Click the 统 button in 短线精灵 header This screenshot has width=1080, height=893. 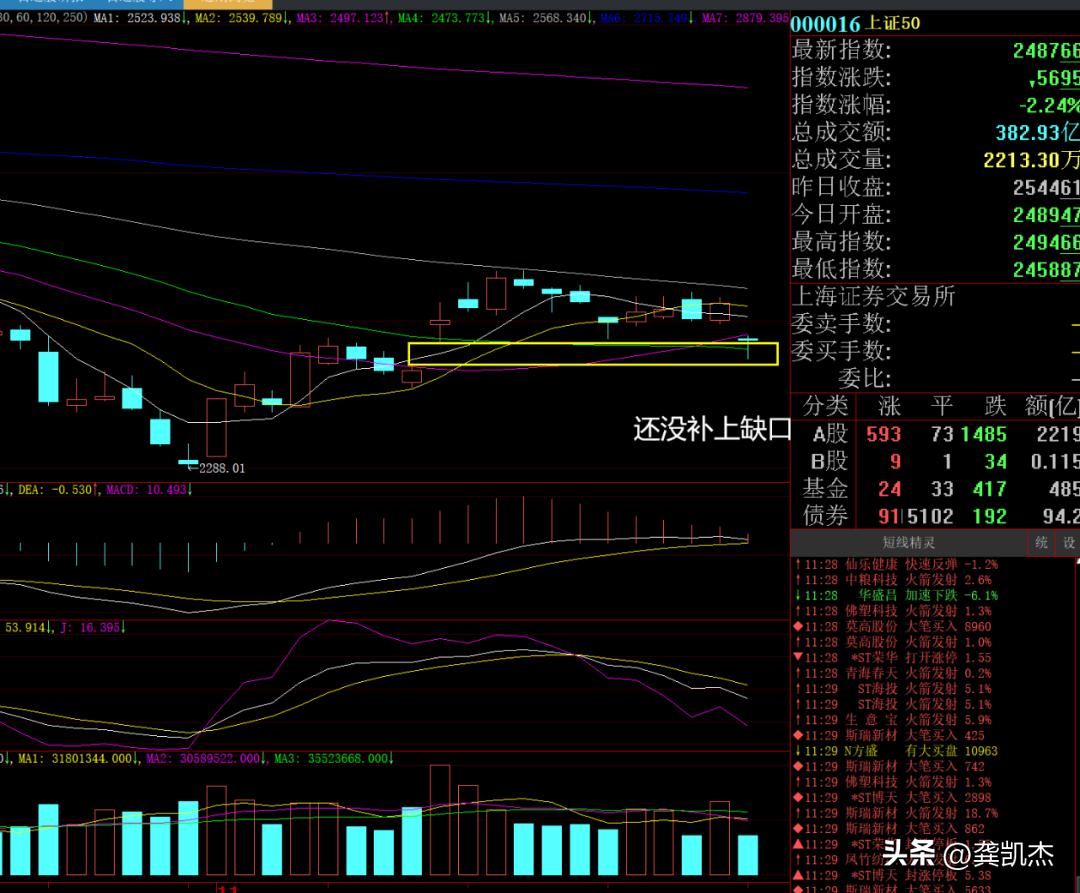[x=1041, y=543]
